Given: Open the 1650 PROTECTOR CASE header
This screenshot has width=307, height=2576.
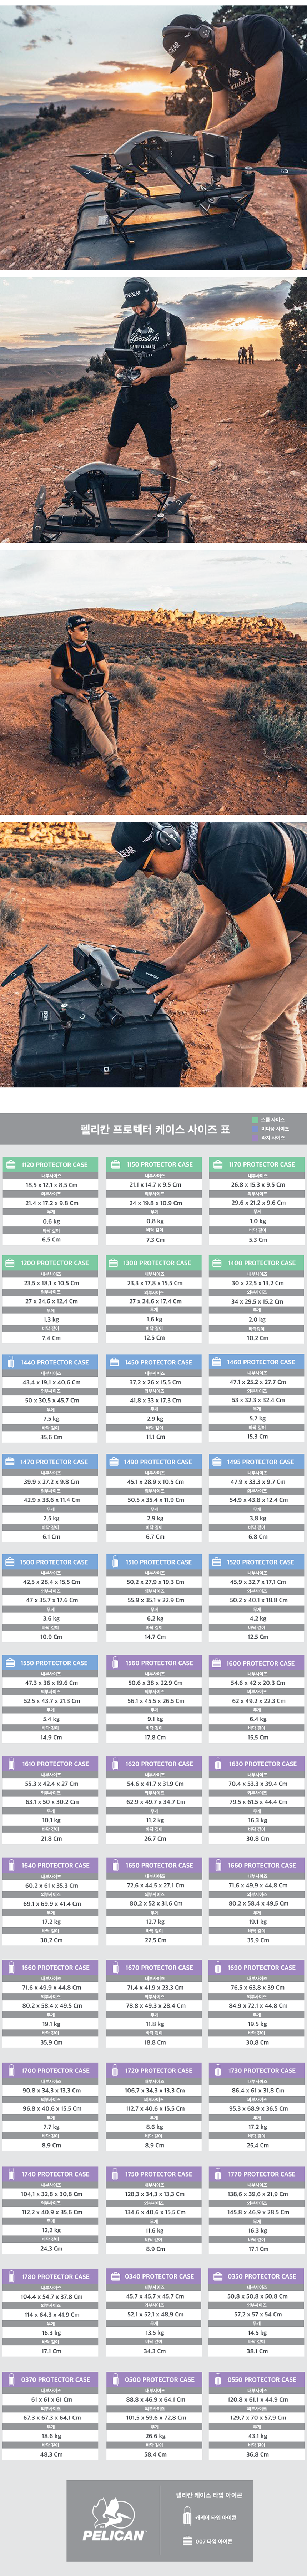Looking at the screenshot, I should [153, 1865].
